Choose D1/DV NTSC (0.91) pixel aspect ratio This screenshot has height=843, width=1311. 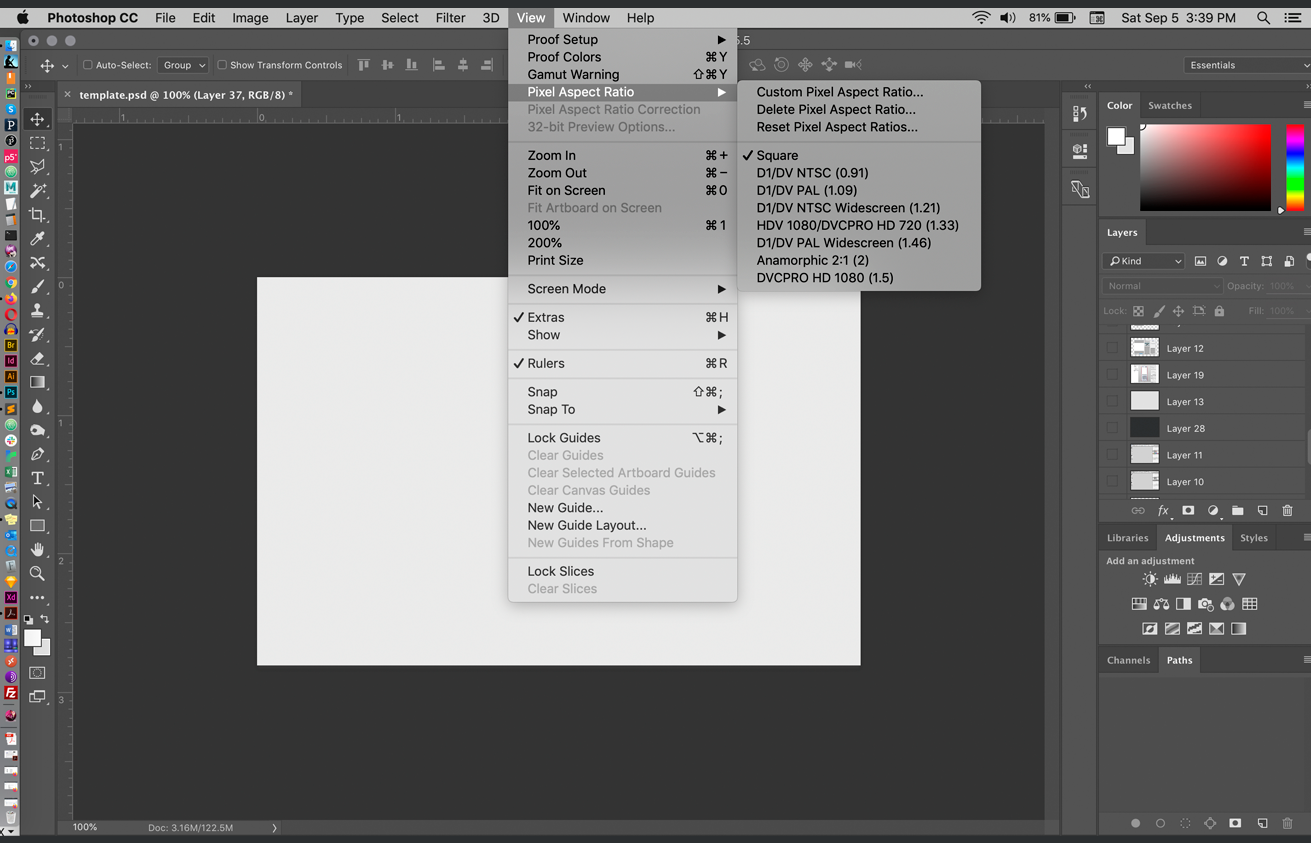[x=859, y=173]
